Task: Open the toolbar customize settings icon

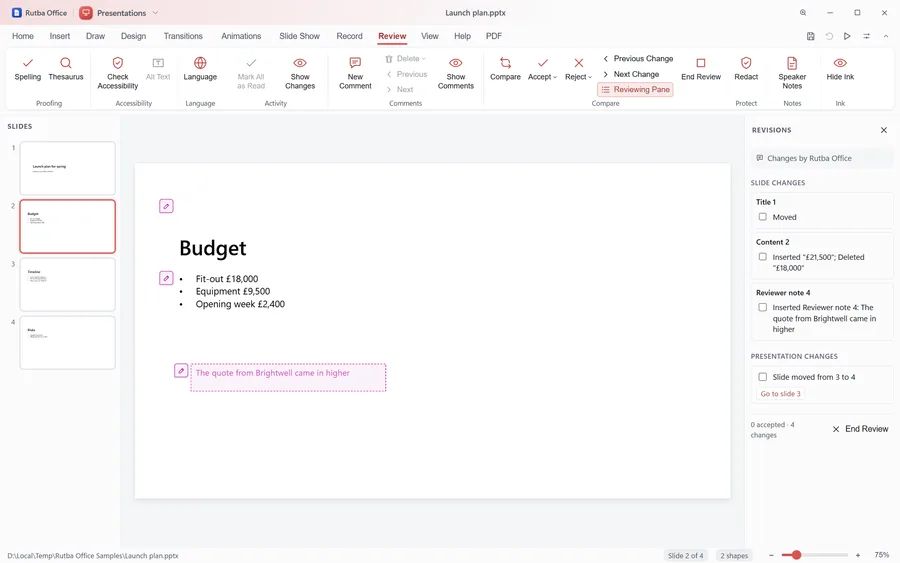Action: [x=867, y=36]
